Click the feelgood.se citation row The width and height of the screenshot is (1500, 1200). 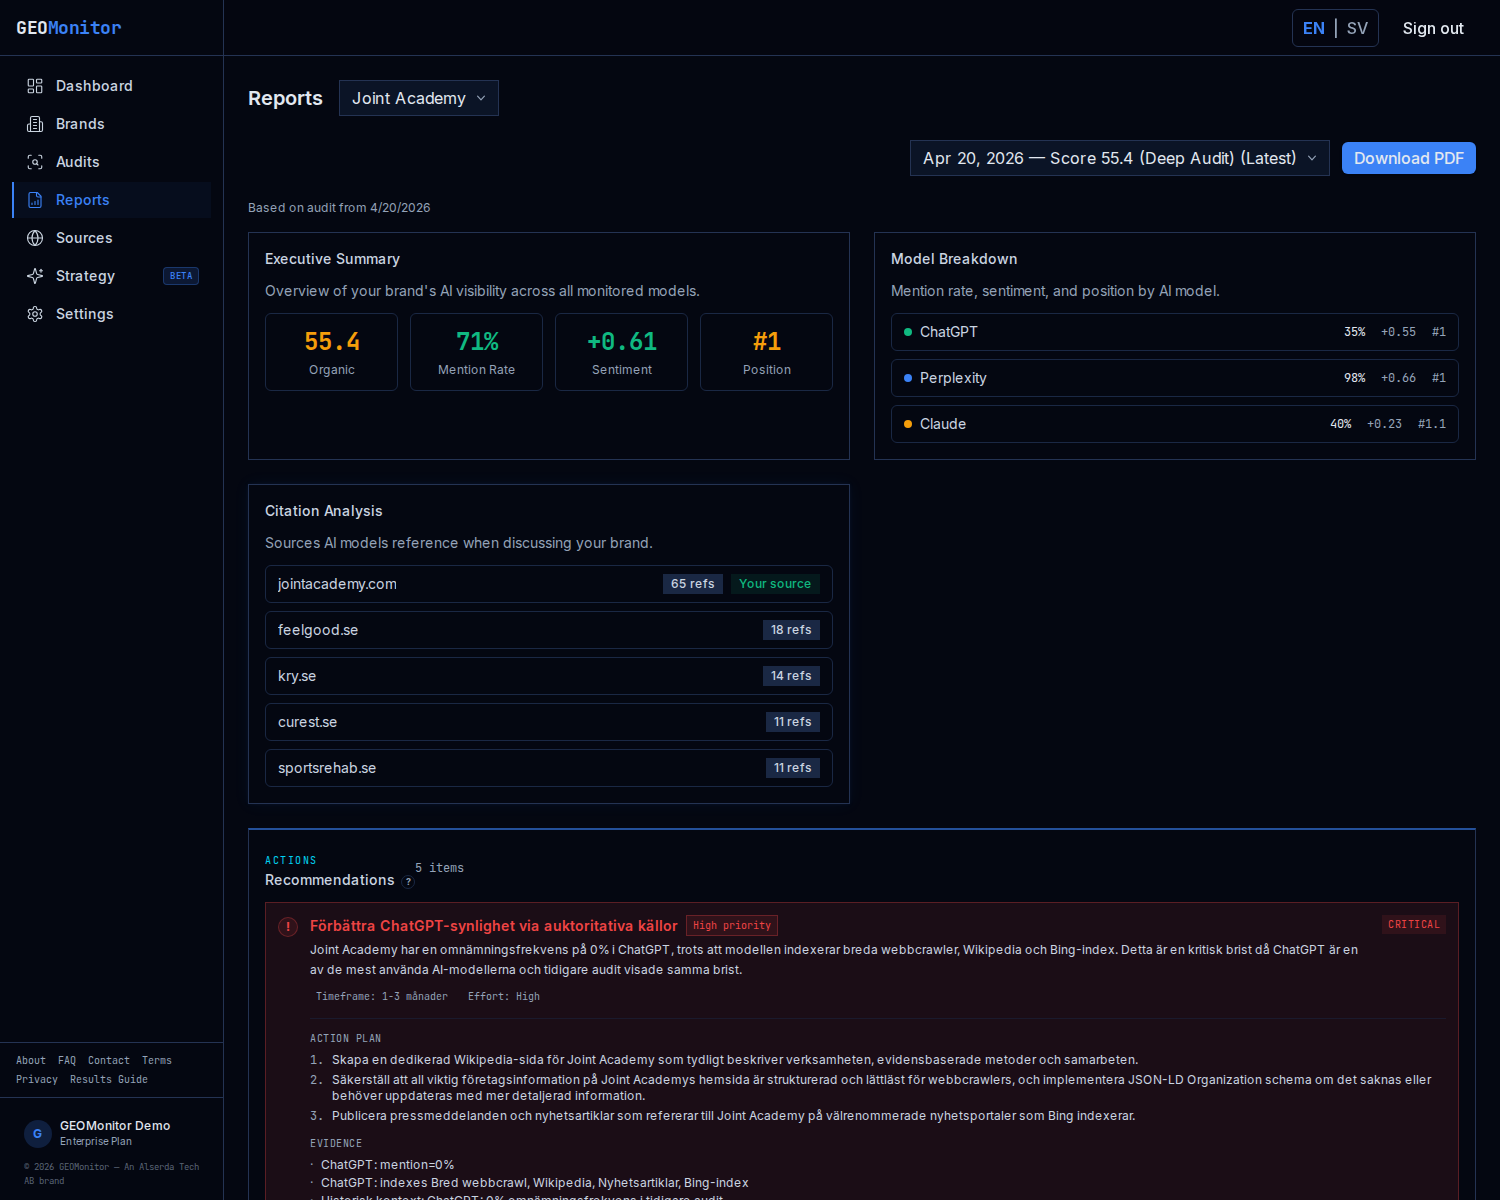(x=549, y=630)
